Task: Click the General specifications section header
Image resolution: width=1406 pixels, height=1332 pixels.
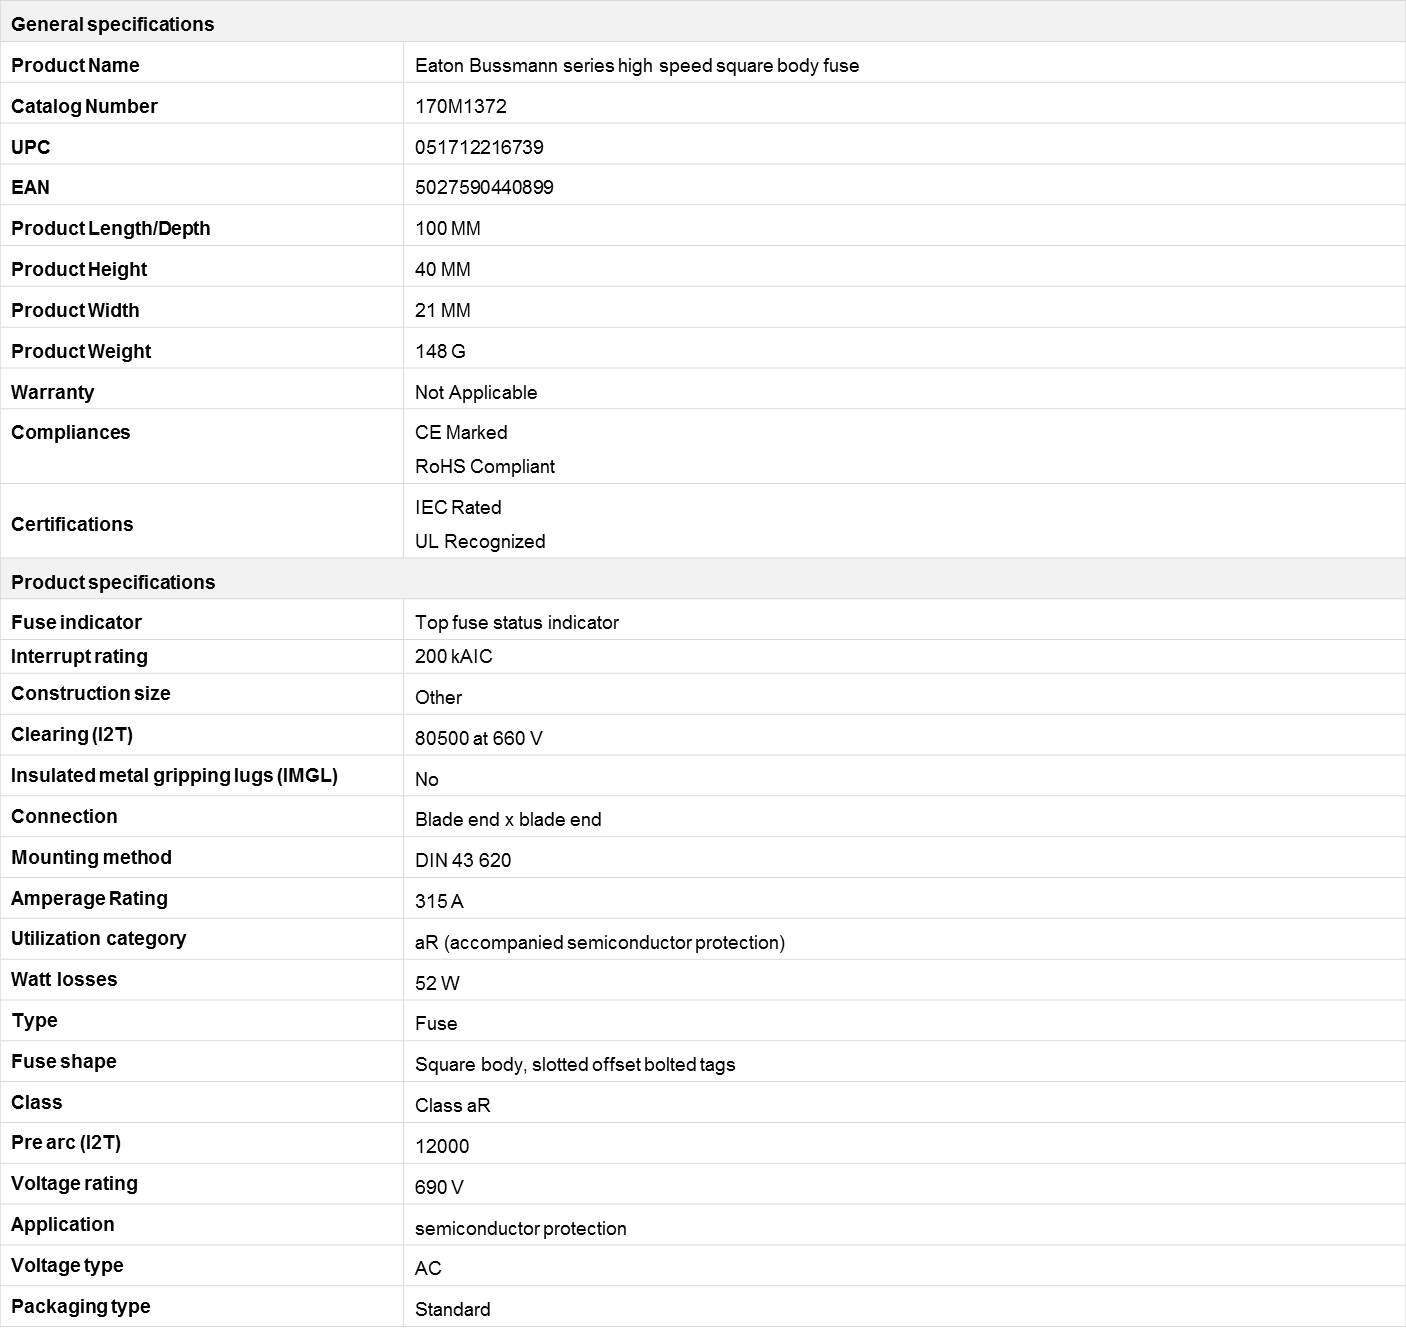Action: (112, 24)
